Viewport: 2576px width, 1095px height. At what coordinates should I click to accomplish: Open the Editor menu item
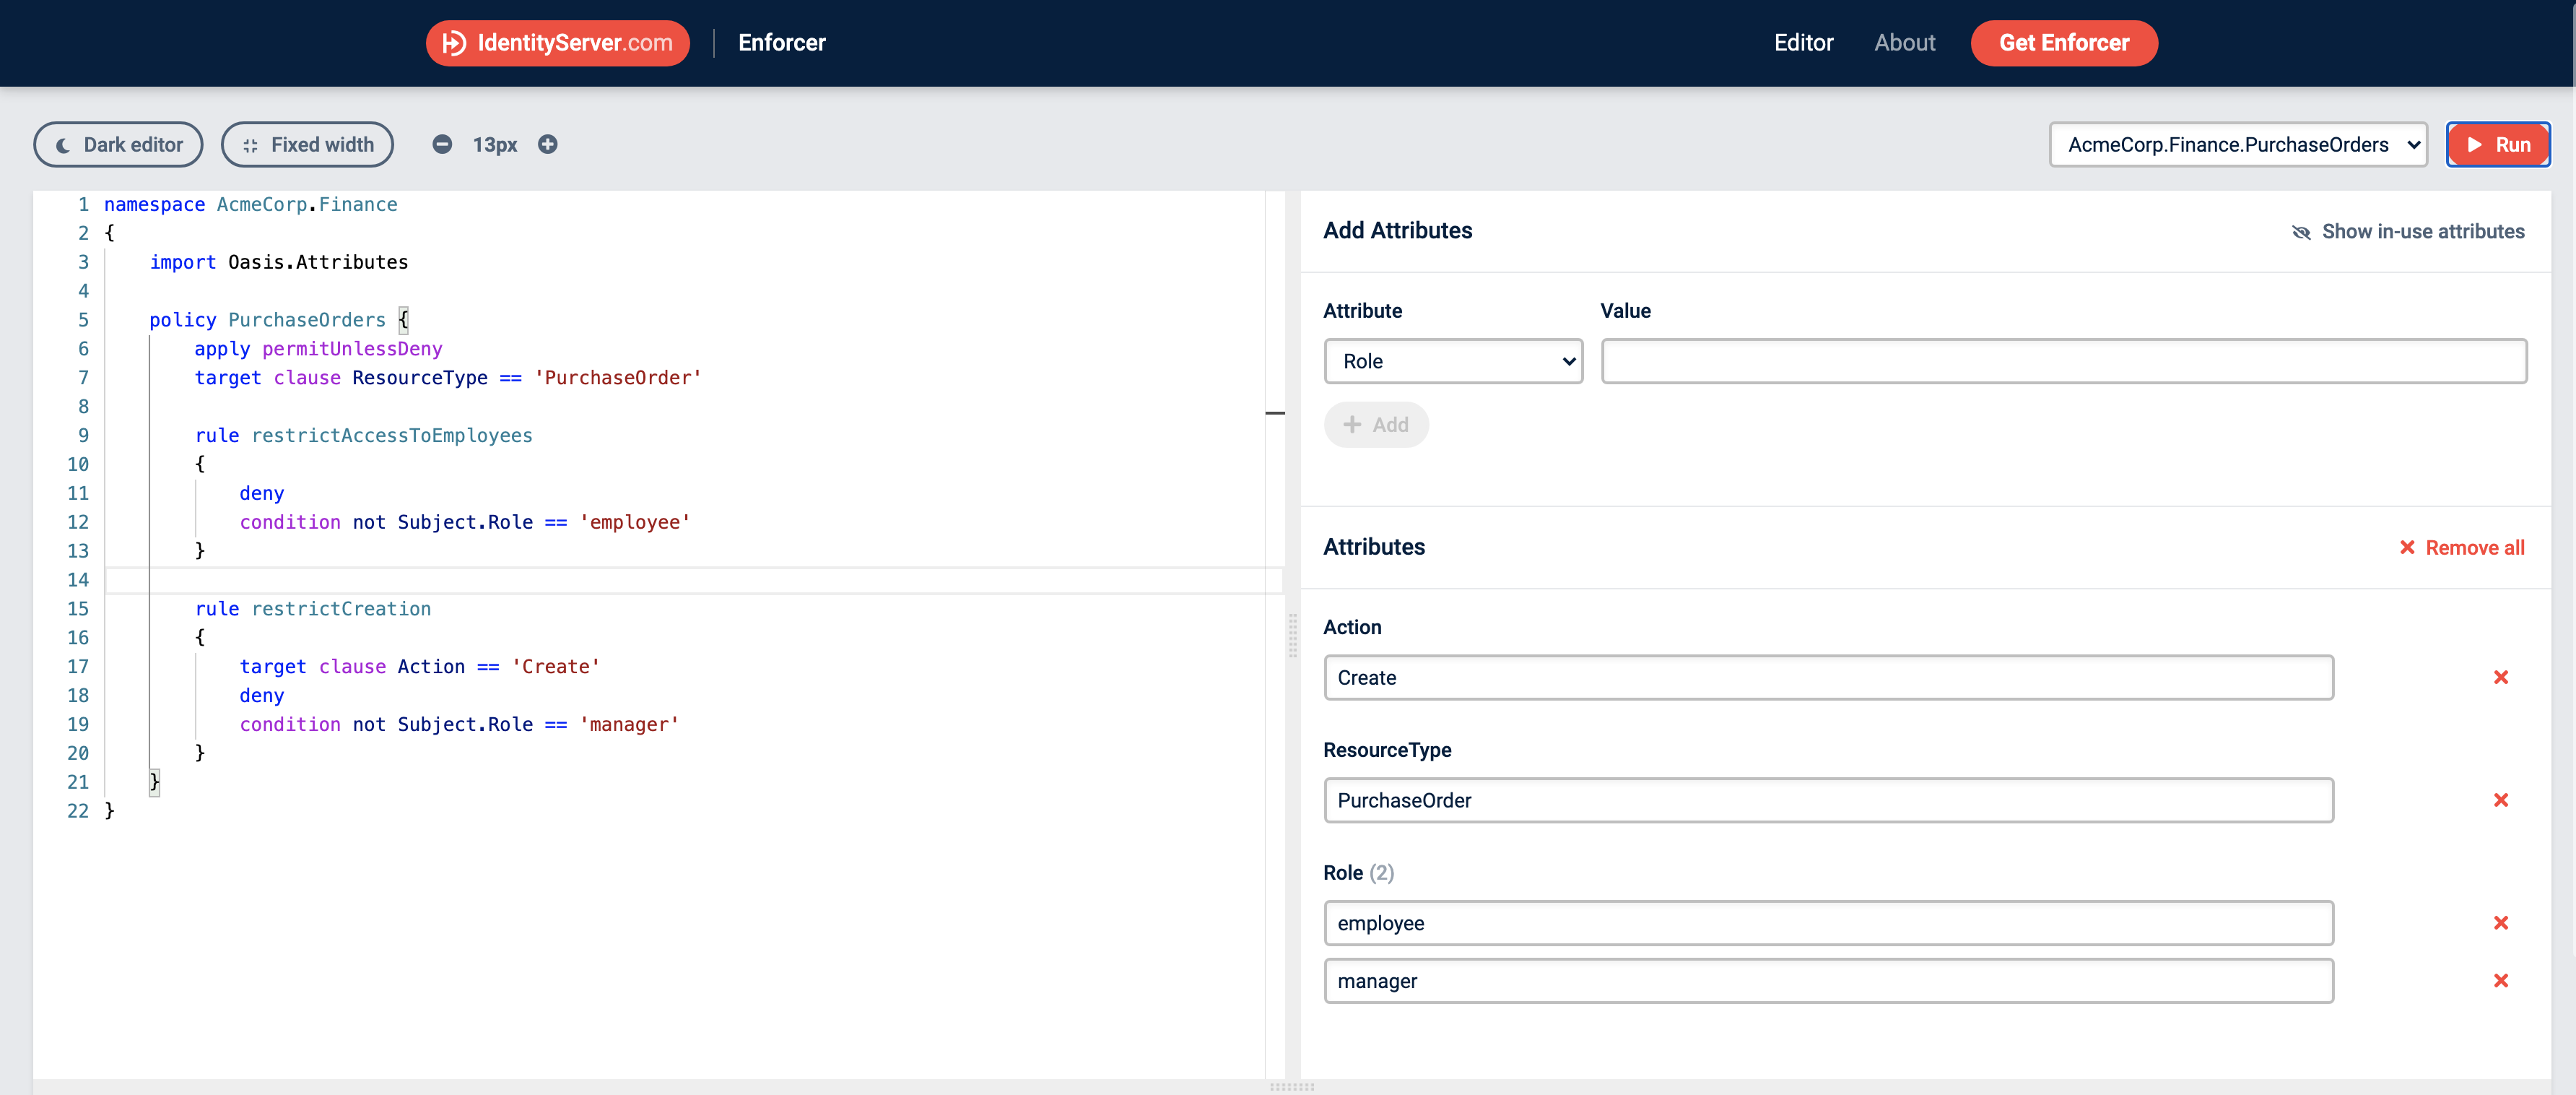click(x=1803, y=43)
